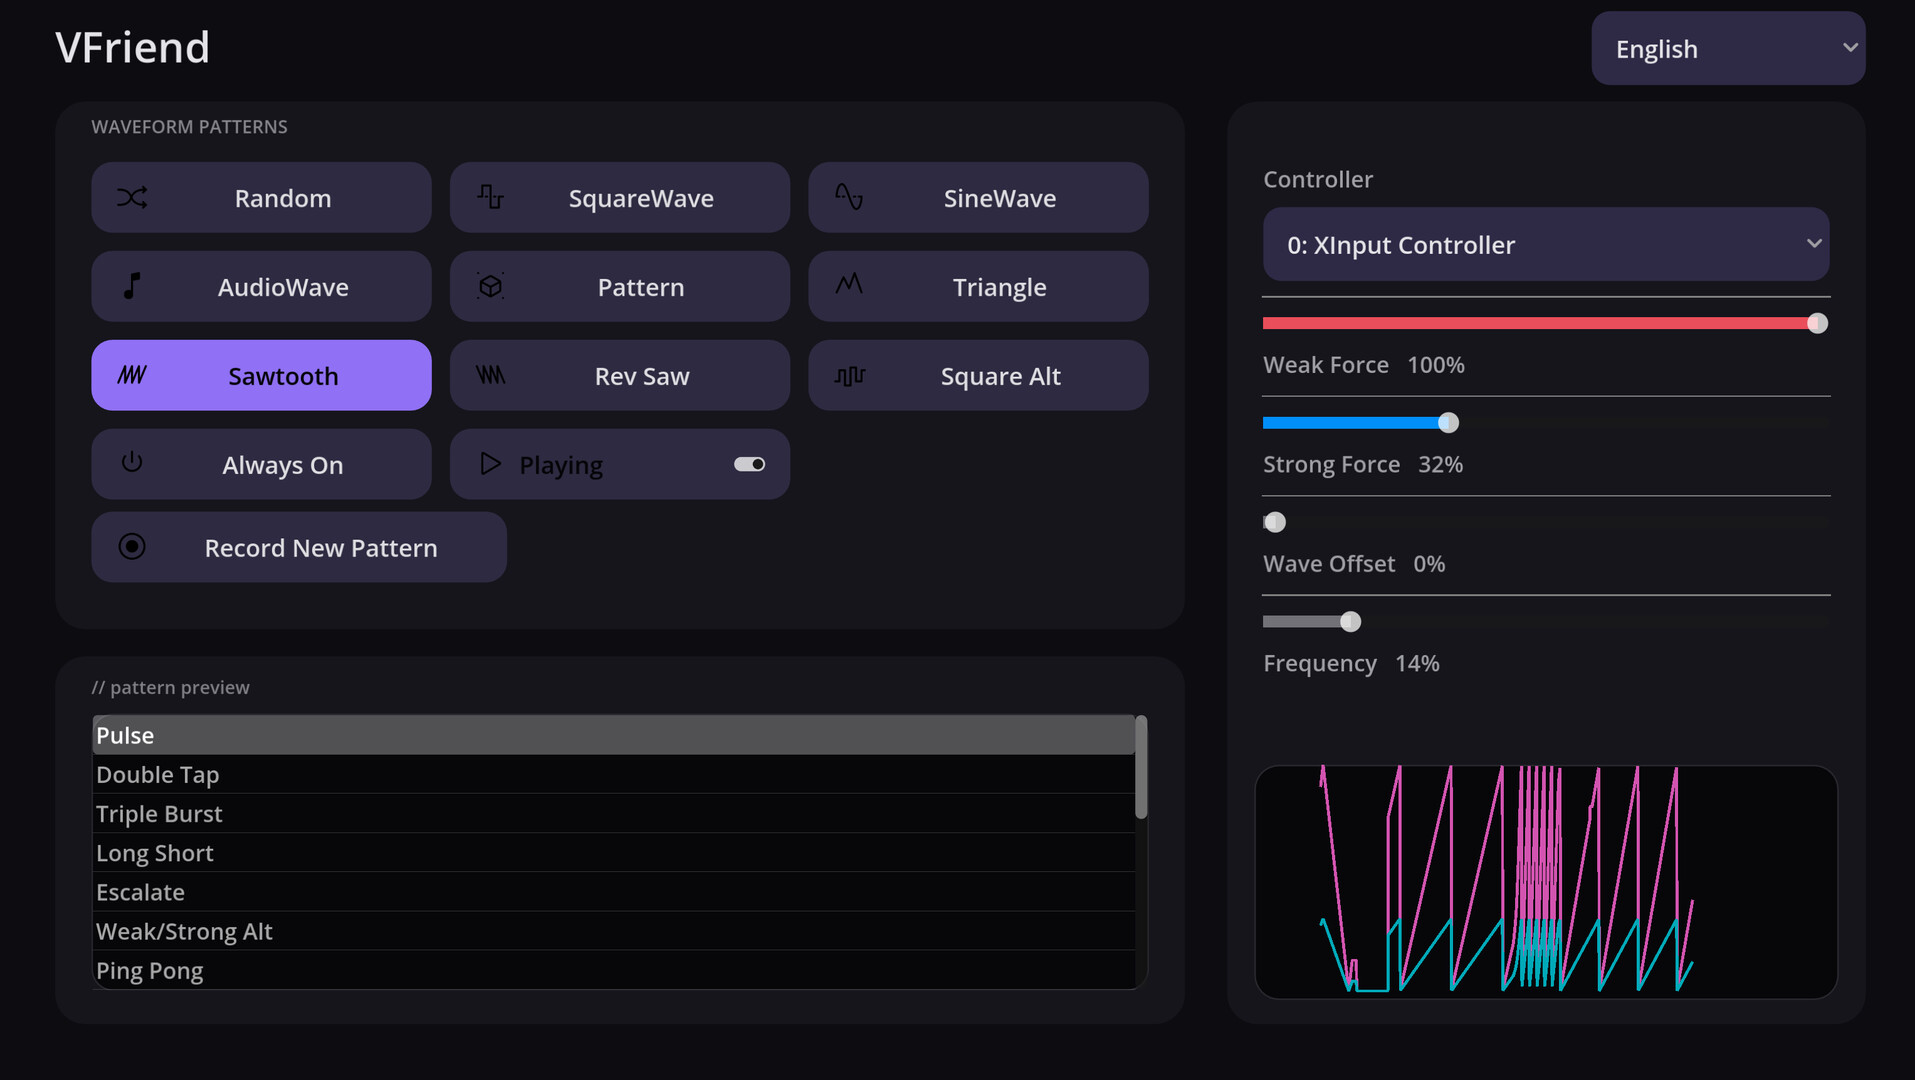This screenshot has width=1915, height=1080.
Task: Click the VFriend app title
Action: pos(133,47)
